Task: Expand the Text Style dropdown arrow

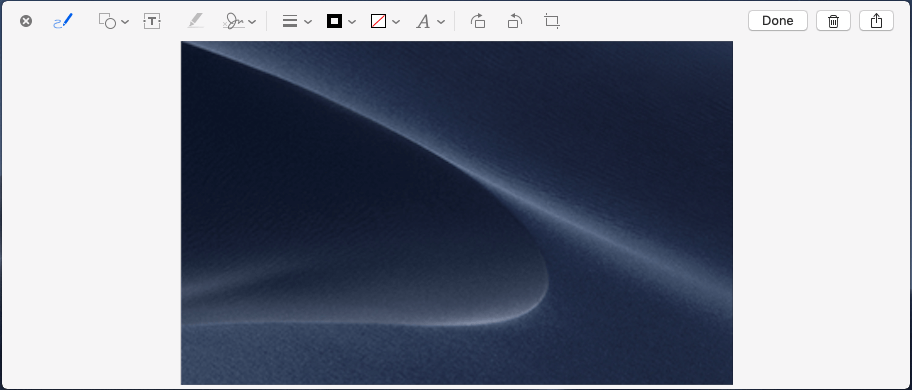Action: tap(441, 22)
